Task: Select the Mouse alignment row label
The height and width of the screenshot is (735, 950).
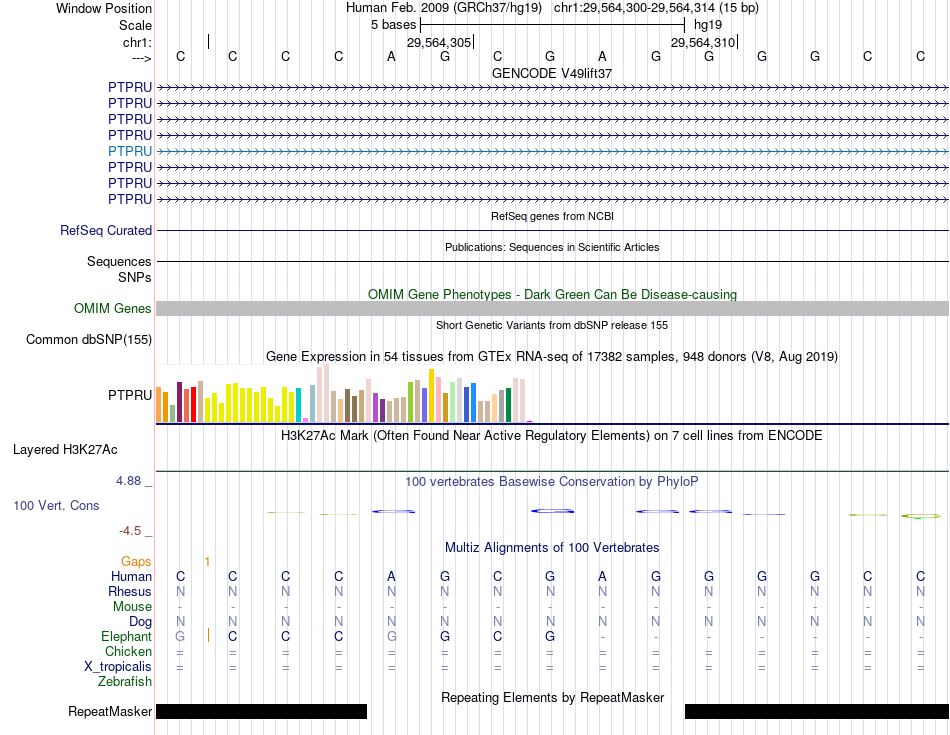Action: (x=132, y=607)
